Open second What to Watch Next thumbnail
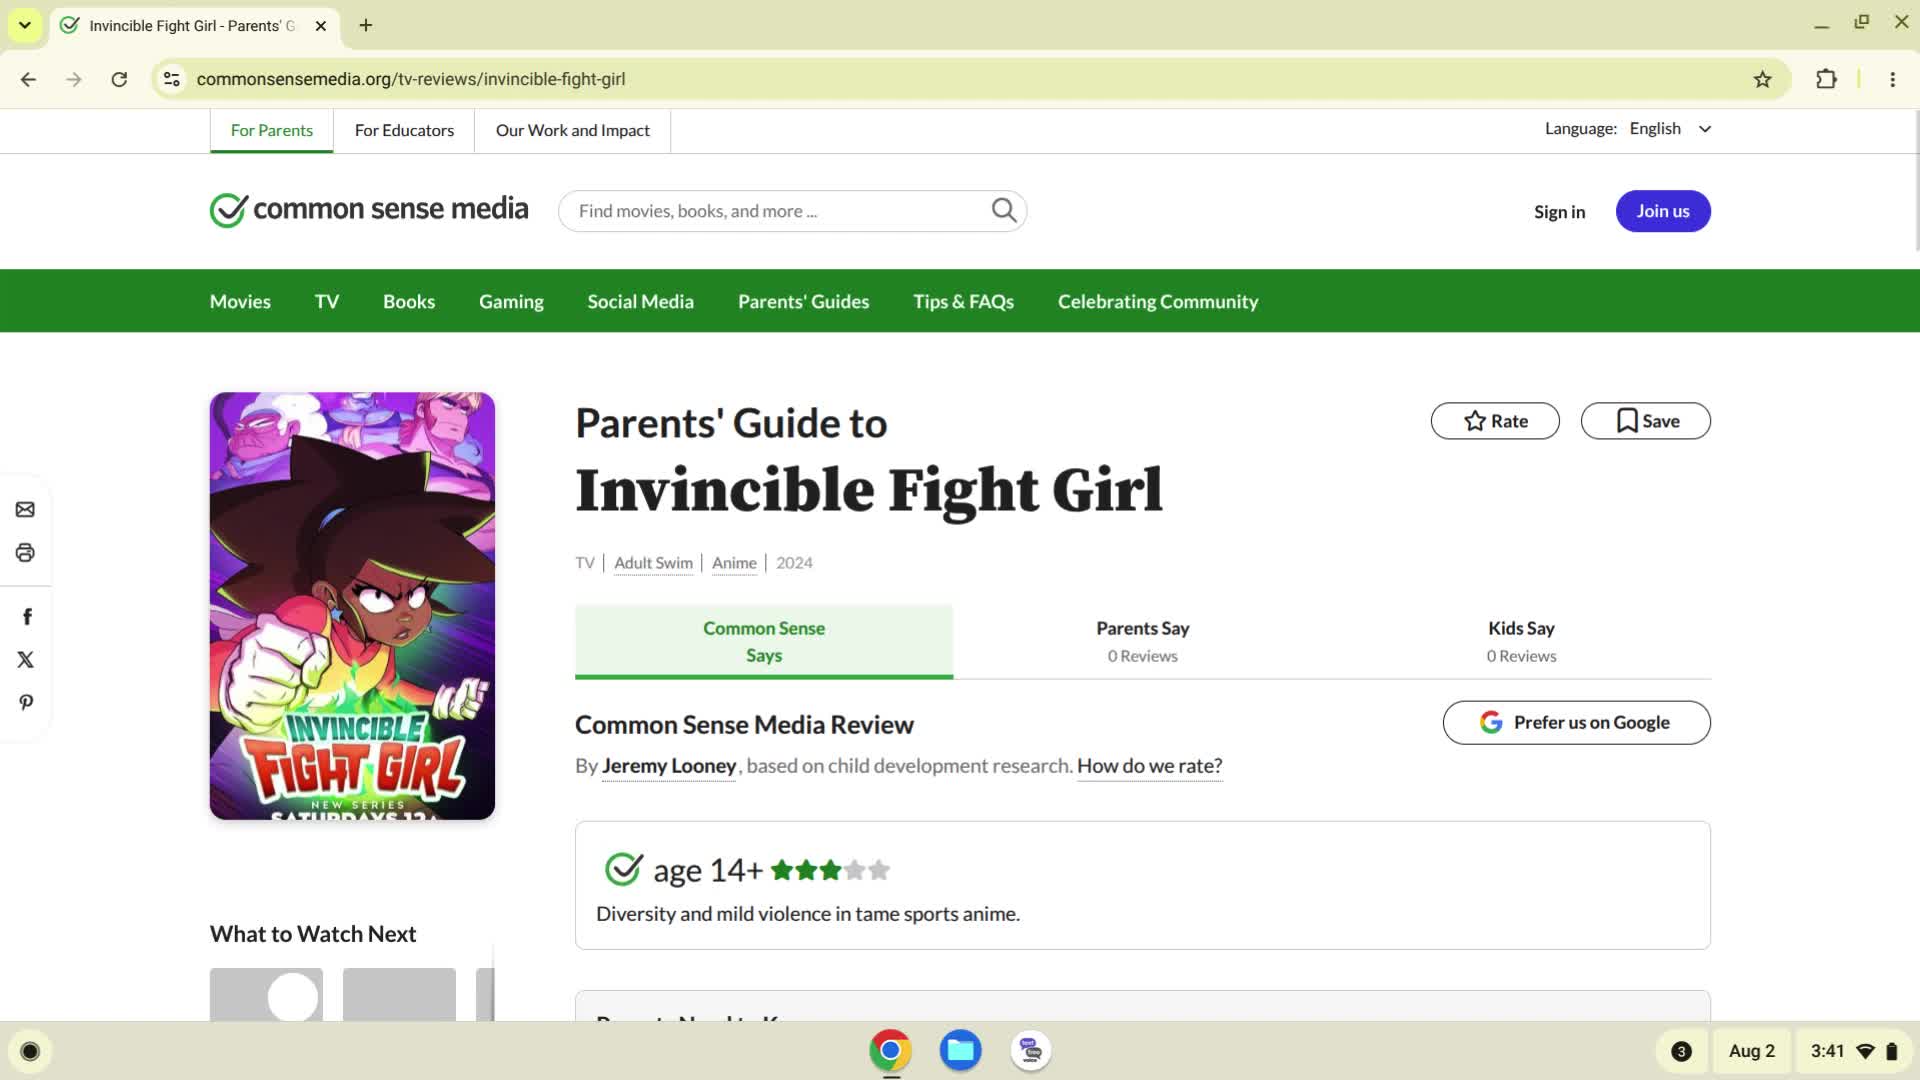 point(399,994)
